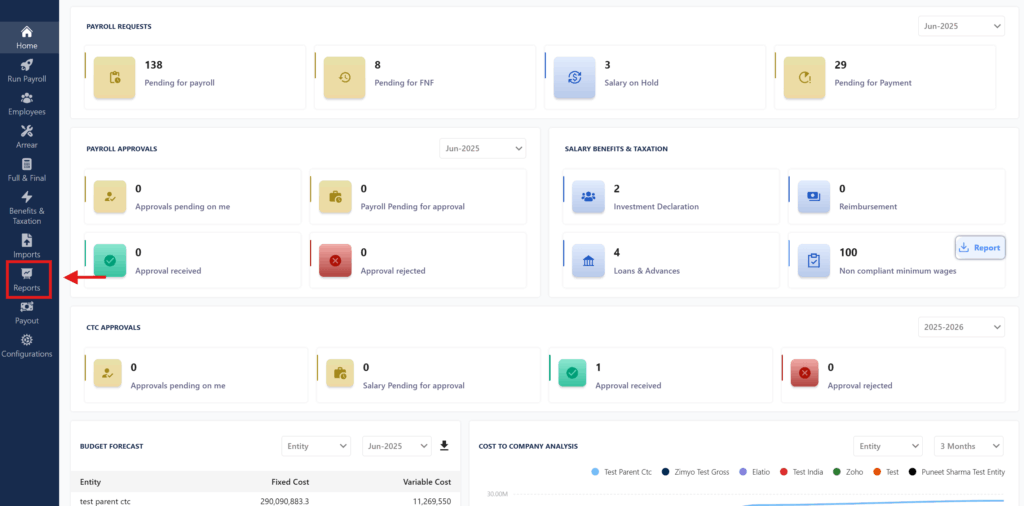Click the Report download button
The image size is (1024, 506).
pos(979,247)
